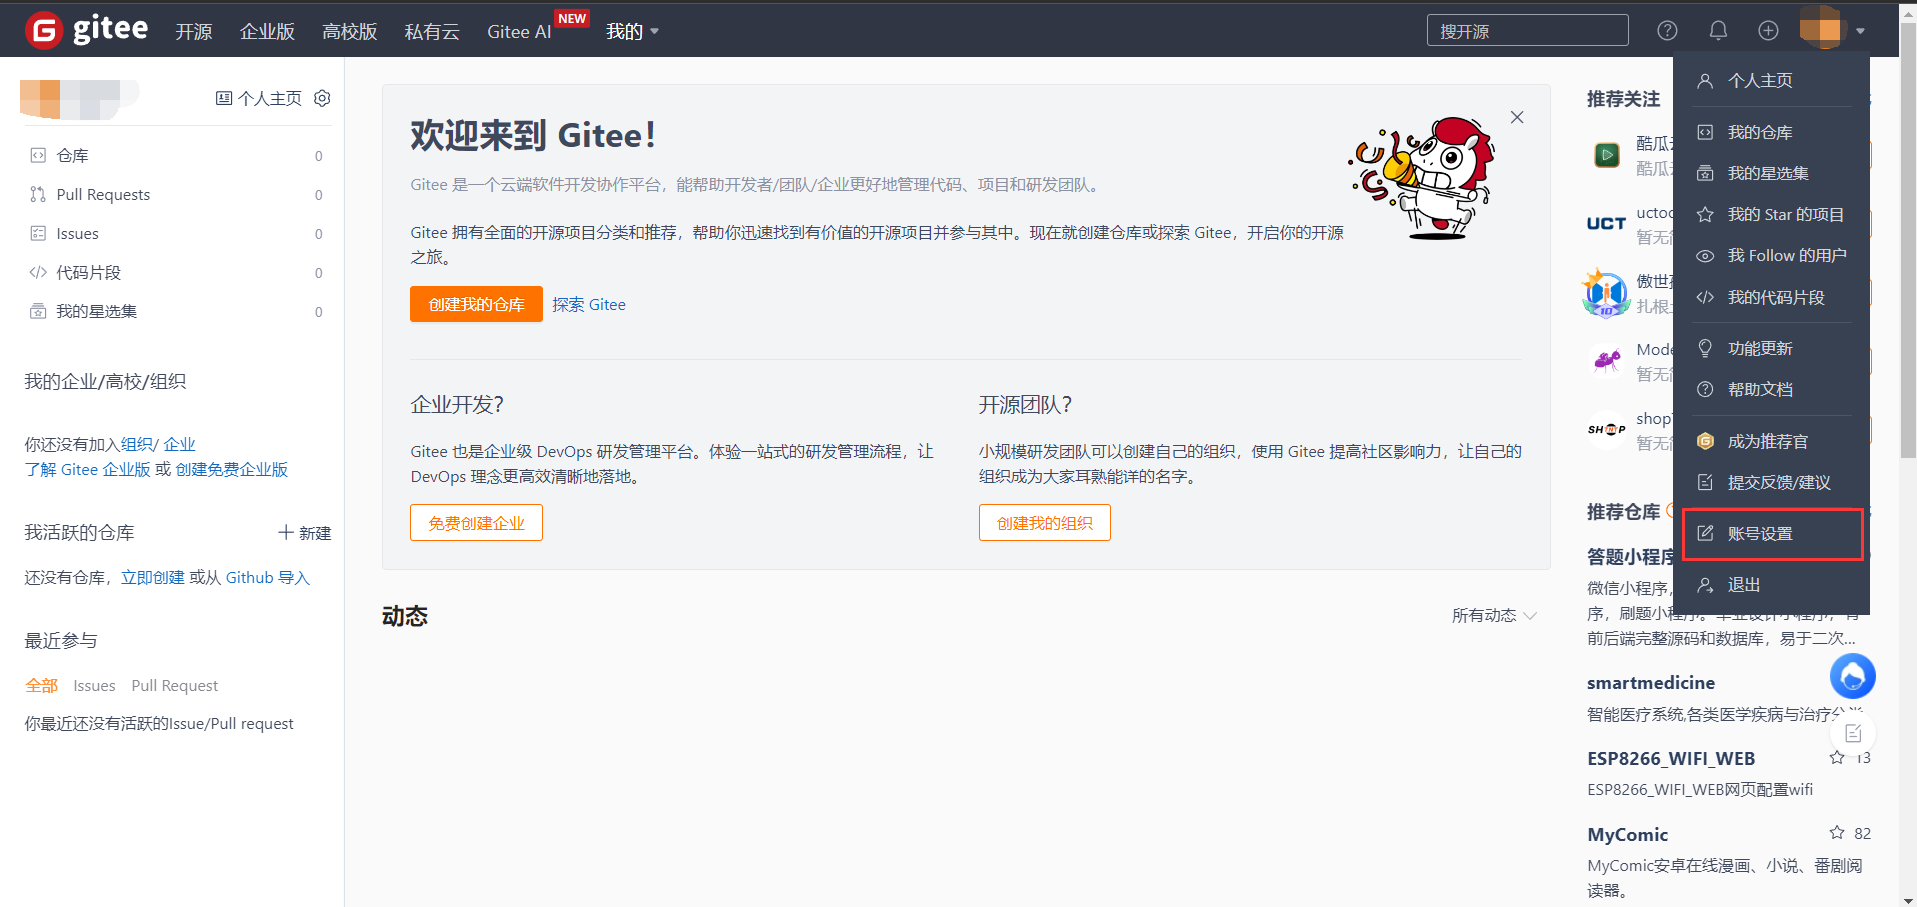This screenshot has width=1917, height=907.
Task: Click the Gitee logo in header
Action: pyautogui.click(x=87, y=30)
